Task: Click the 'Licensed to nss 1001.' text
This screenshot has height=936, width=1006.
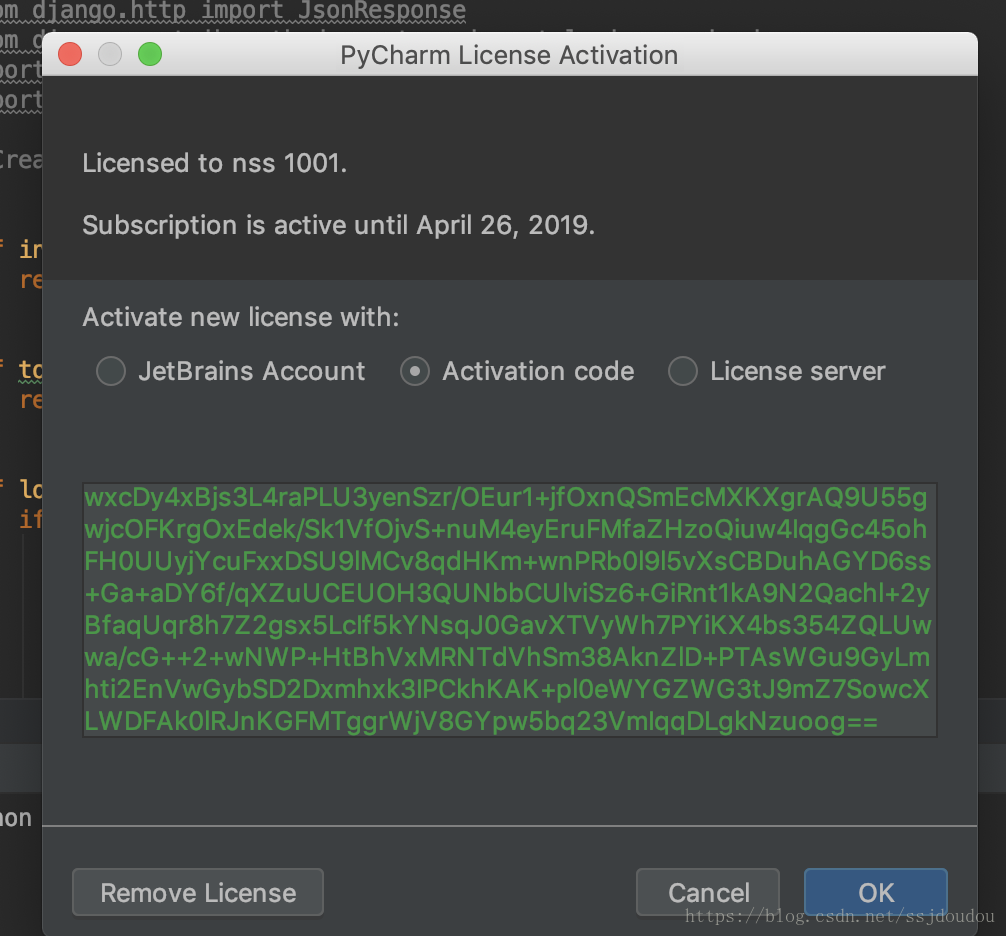Action: [x=214, y=163]
